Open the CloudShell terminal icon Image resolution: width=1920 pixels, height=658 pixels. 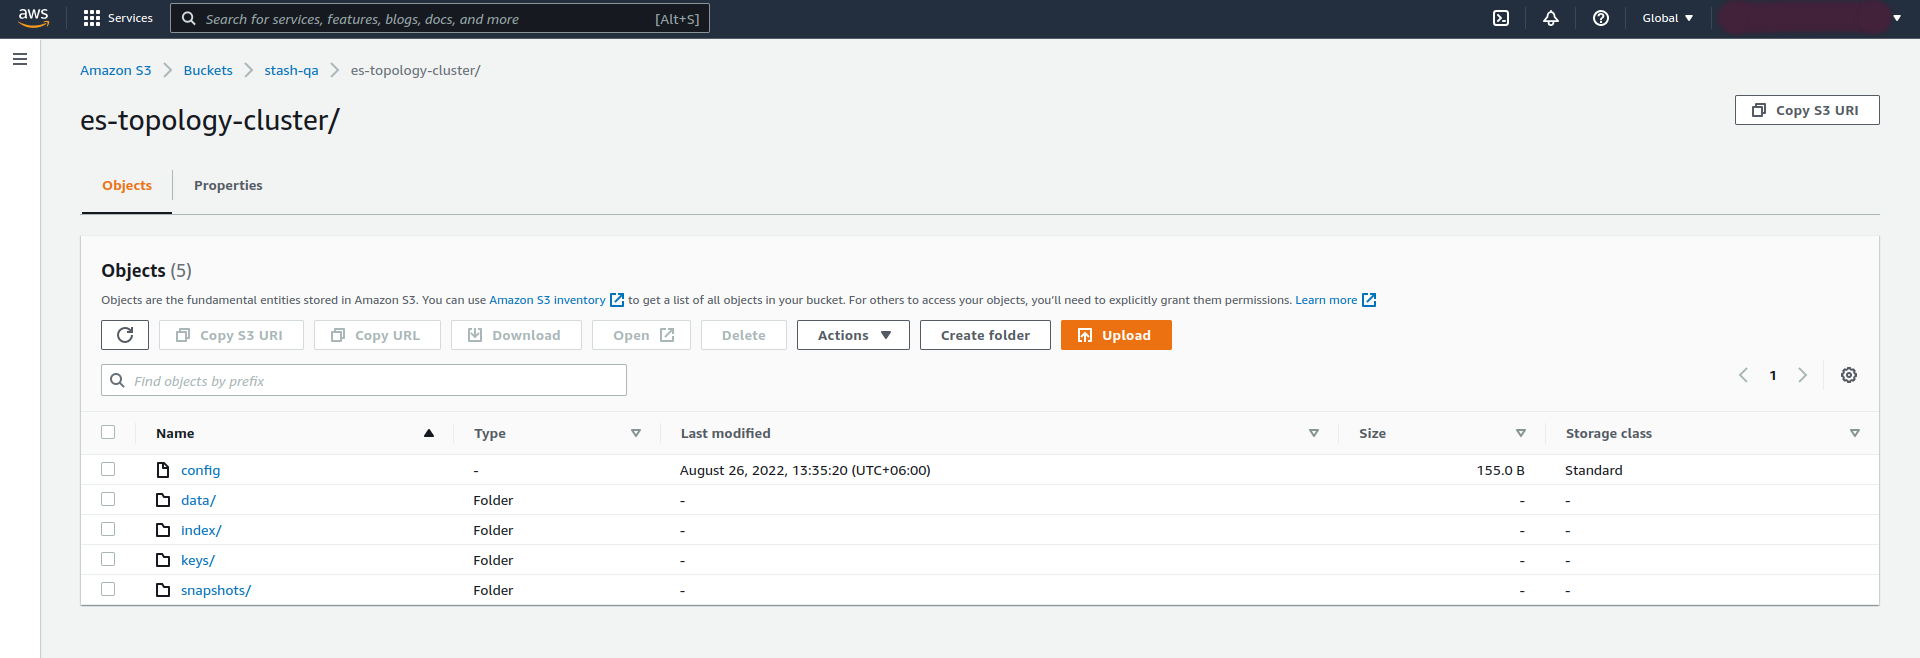coord(1501,18)
